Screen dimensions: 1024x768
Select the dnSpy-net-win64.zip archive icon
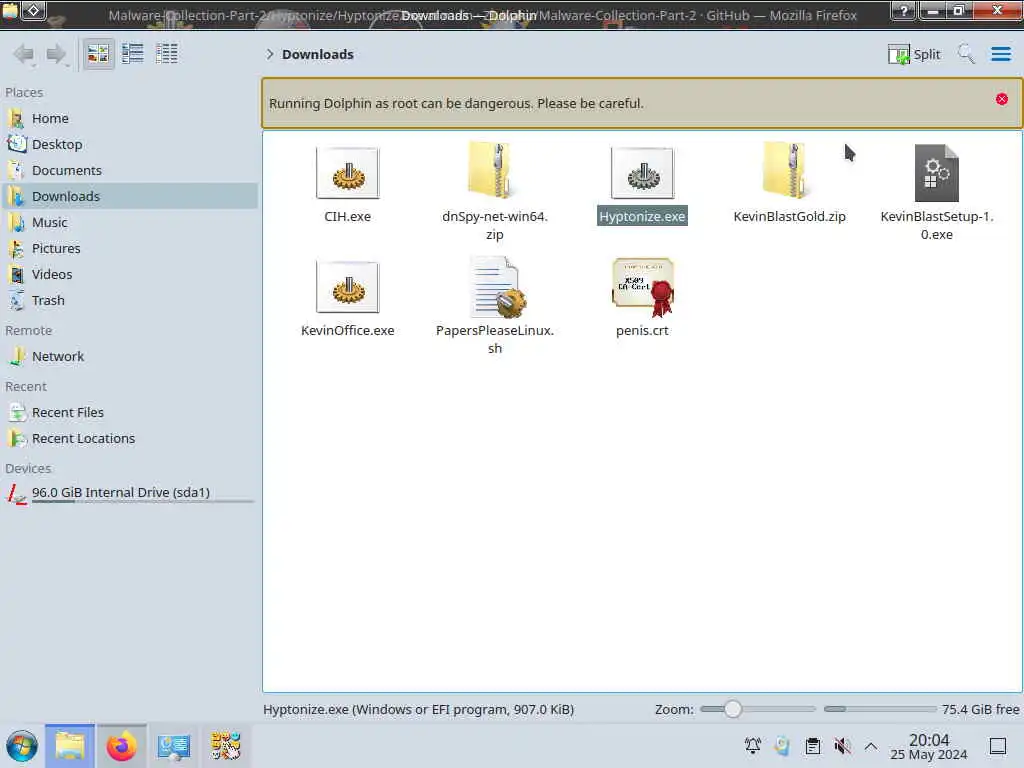494,171
